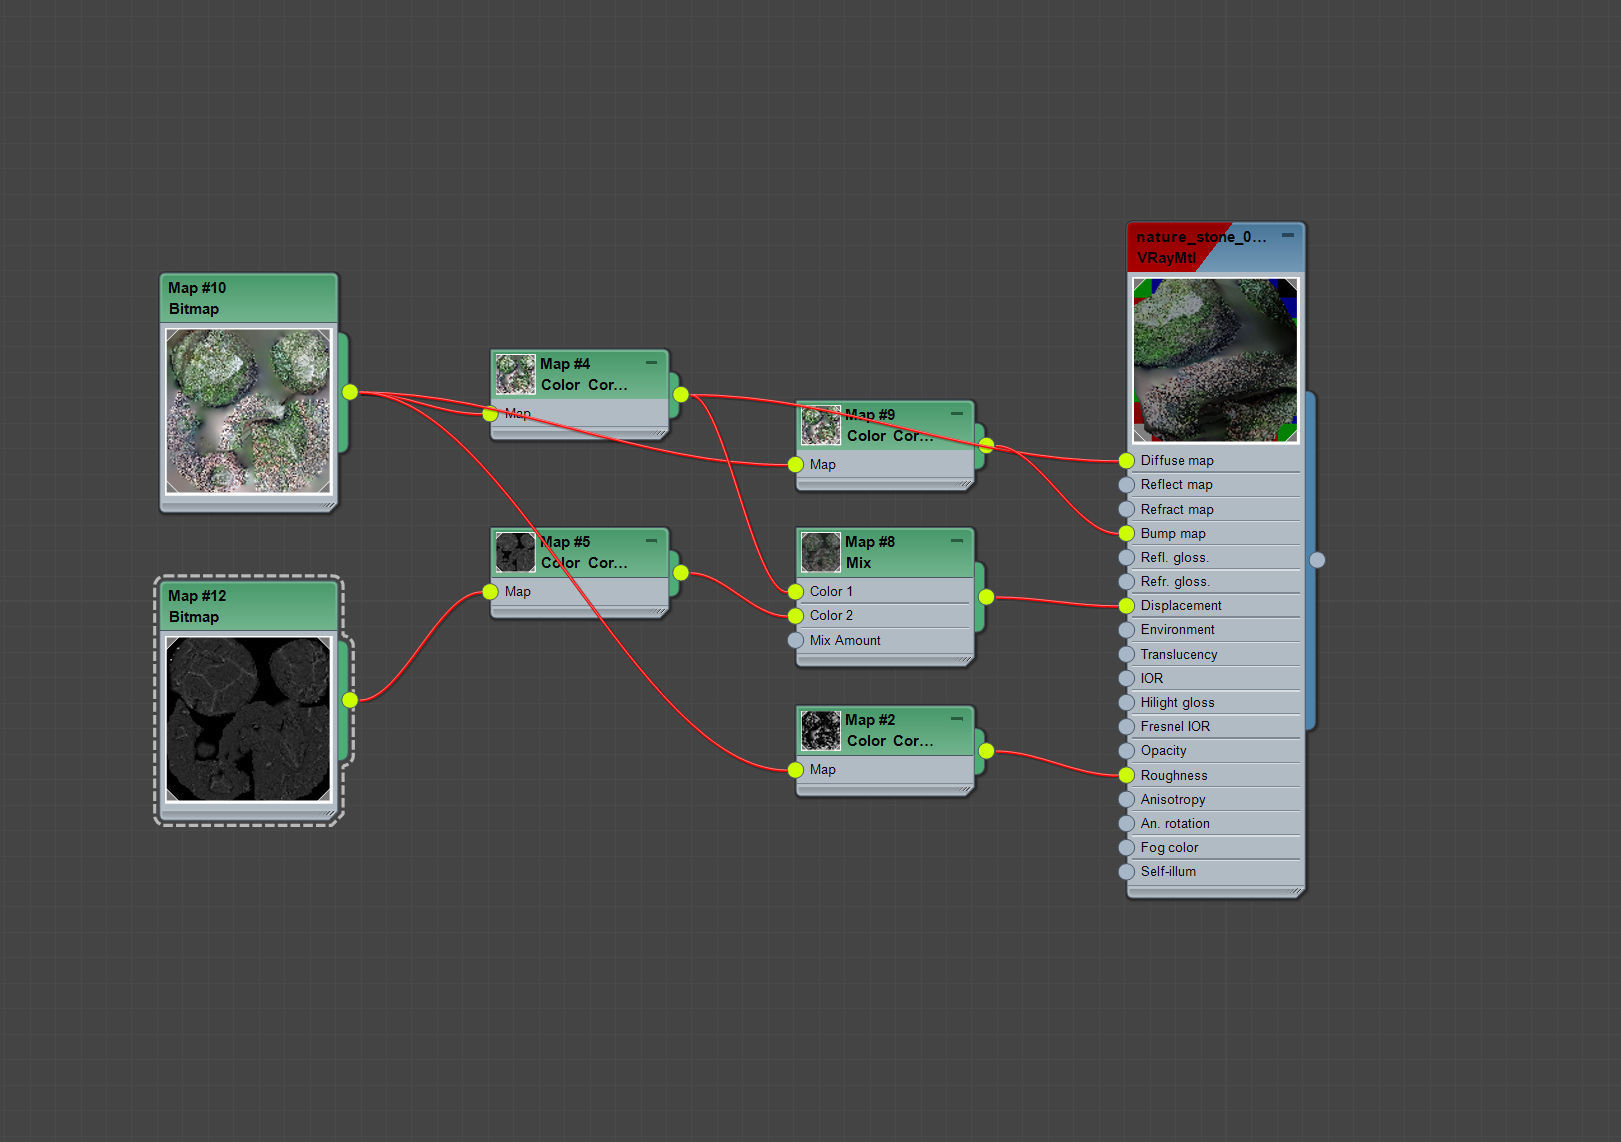Screen dimensions: 1621x1142
Task: Click the VRayMtl node output socket
Action: [x=1317, y=560]
